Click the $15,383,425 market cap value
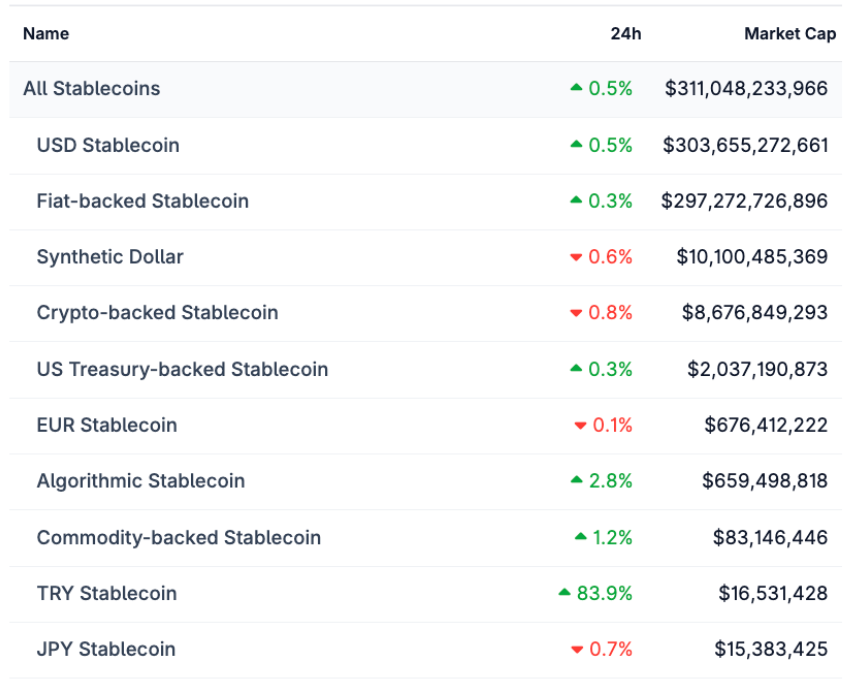This screenshot has width=862, height=696. pos(771,649)
